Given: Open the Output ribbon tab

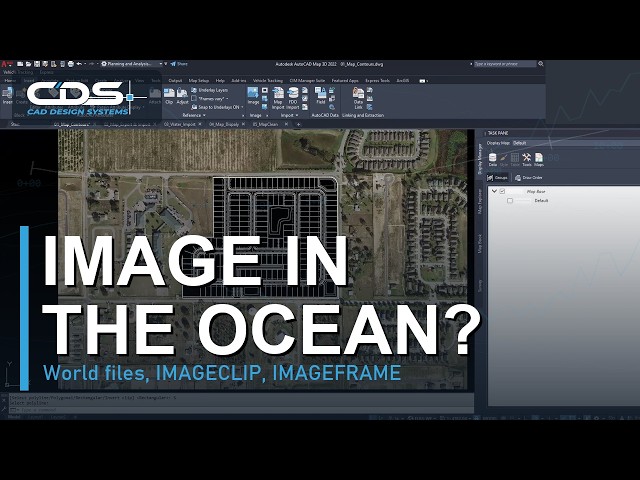Looking at the screenshot, I should 175,81.
